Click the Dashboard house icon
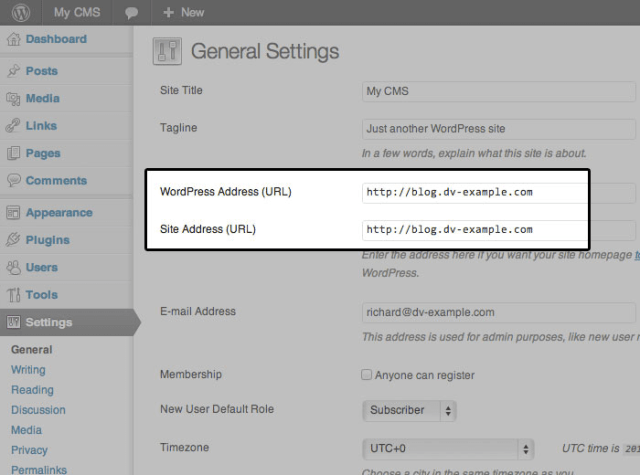The image size is (640, 475). [13, 39]
